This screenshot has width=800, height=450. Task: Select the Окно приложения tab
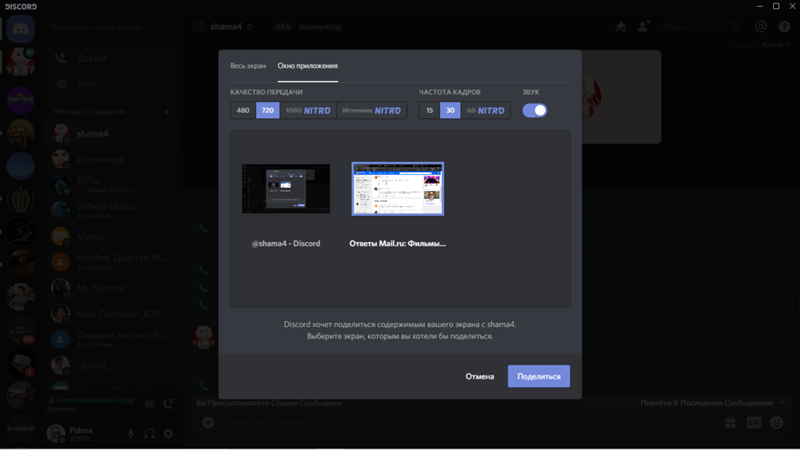pyautogui.click(x=307, y=66)
